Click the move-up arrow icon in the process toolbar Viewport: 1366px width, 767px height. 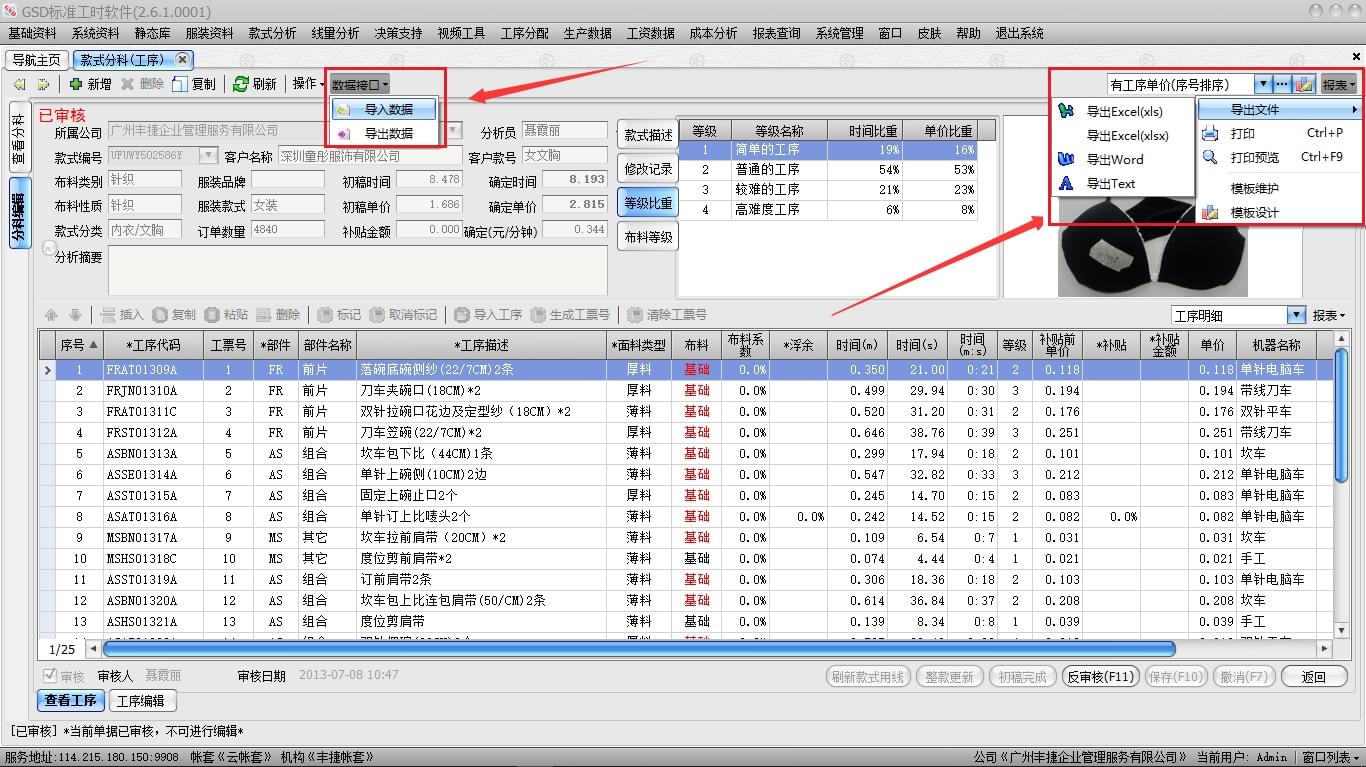click(51, 315)
